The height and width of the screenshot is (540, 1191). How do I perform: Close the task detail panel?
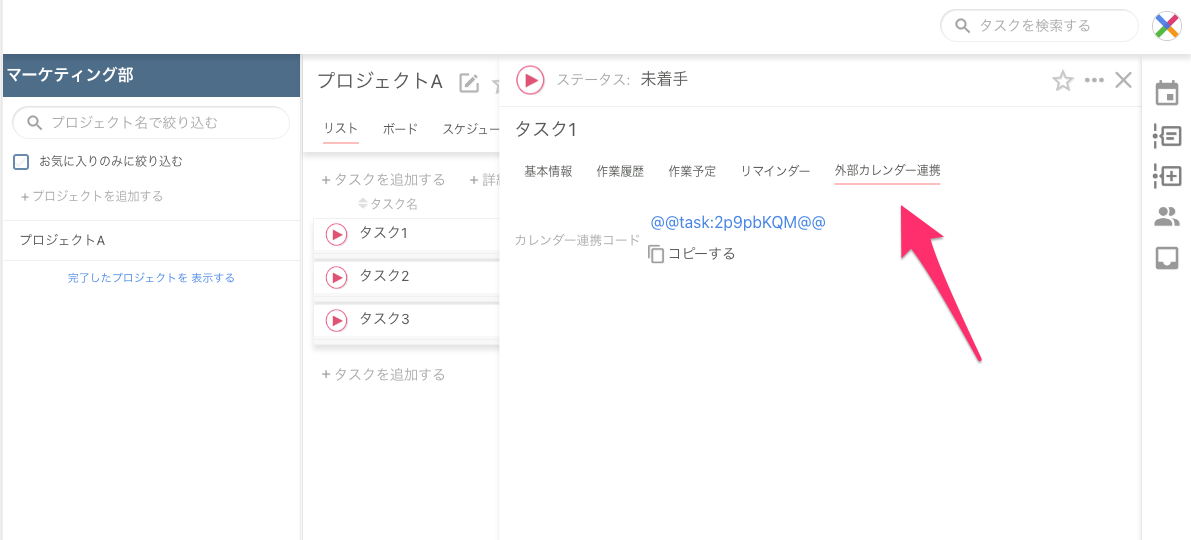[x=1123, y=80]
